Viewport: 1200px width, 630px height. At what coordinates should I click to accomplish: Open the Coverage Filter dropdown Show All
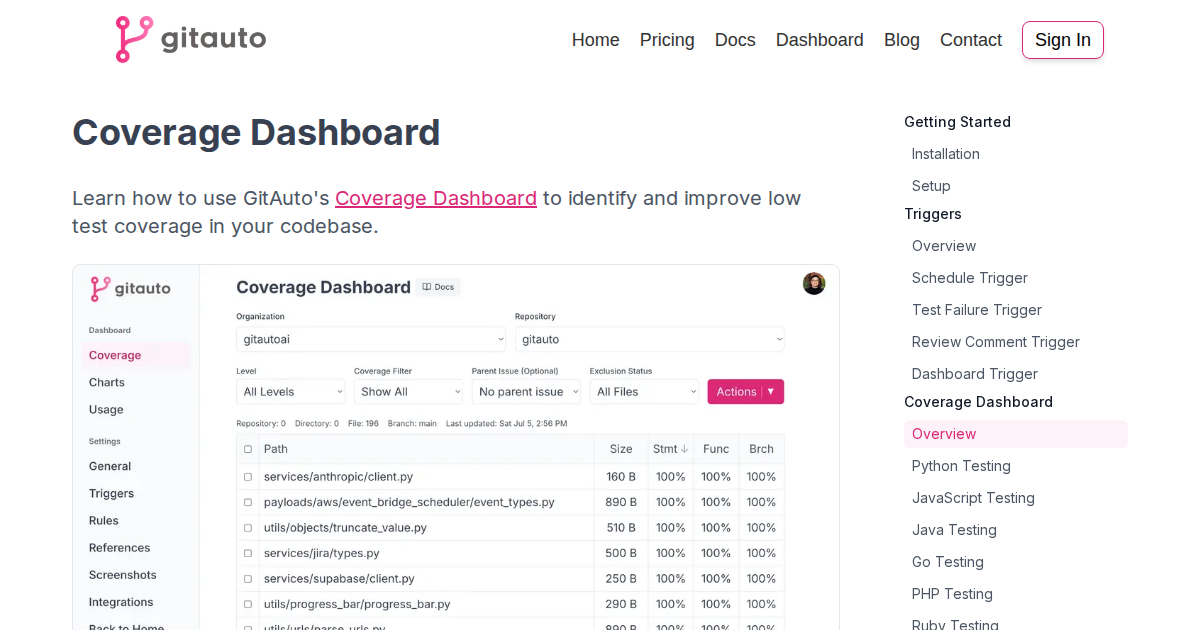tap(409, 392)
